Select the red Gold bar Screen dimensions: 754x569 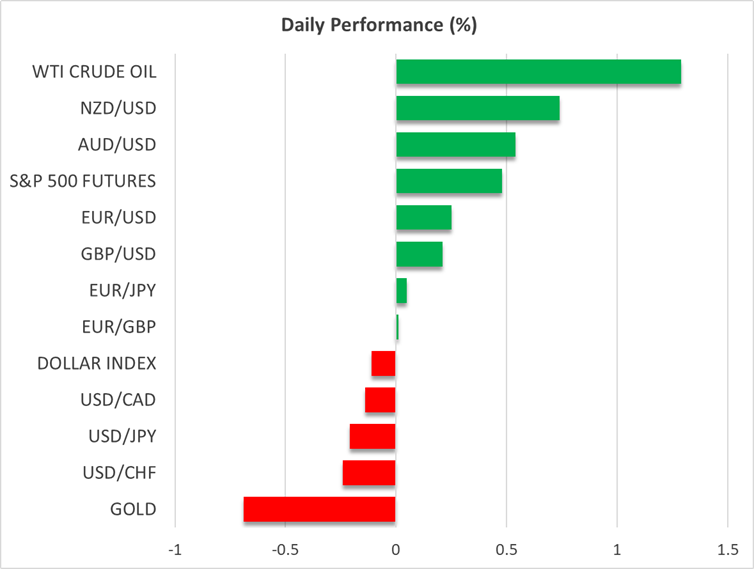pos(319,509)
